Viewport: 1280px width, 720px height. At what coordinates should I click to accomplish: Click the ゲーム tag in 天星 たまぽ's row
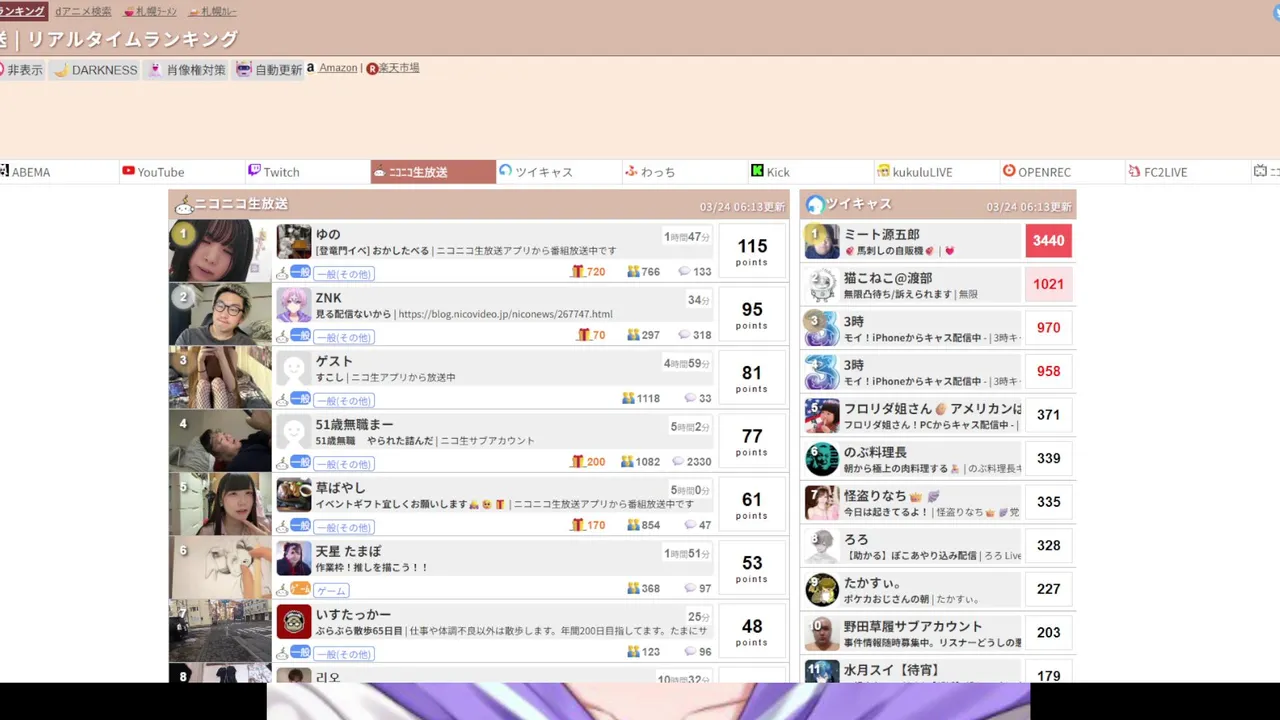click(x=332, y=591)
